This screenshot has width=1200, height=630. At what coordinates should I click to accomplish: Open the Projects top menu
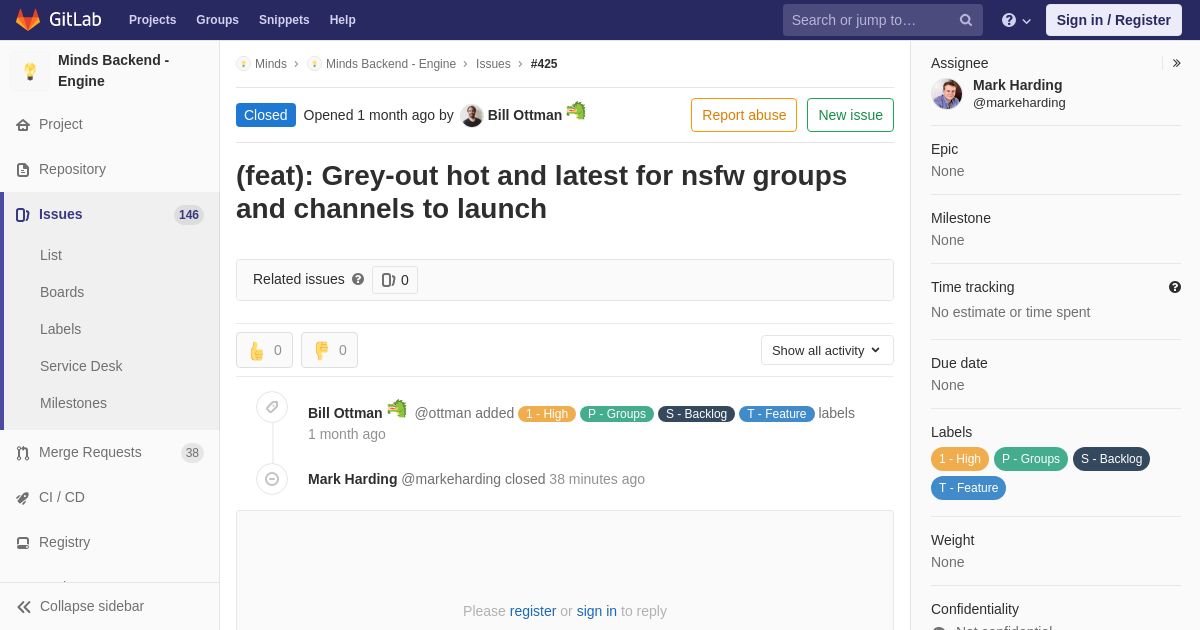152,20
